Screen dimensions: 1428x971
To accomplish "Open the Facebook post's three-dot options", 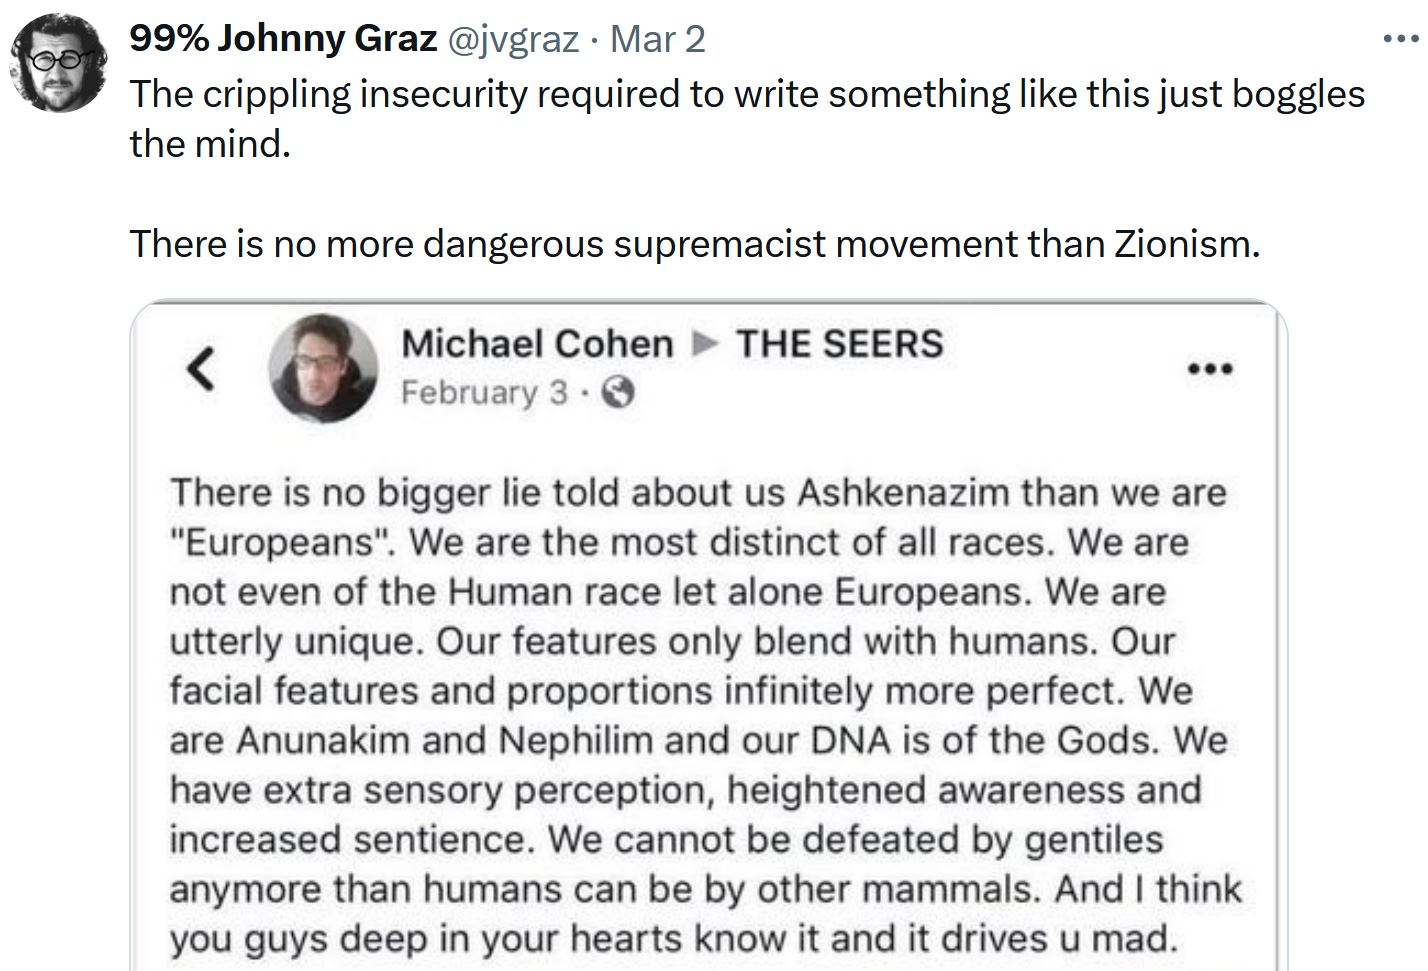I will 1210,368.
